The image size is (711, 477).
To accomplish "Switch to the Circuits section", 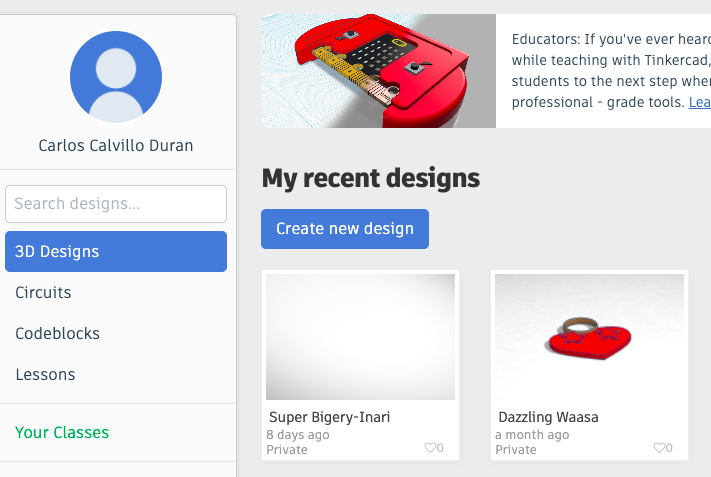I will point(43,293).
